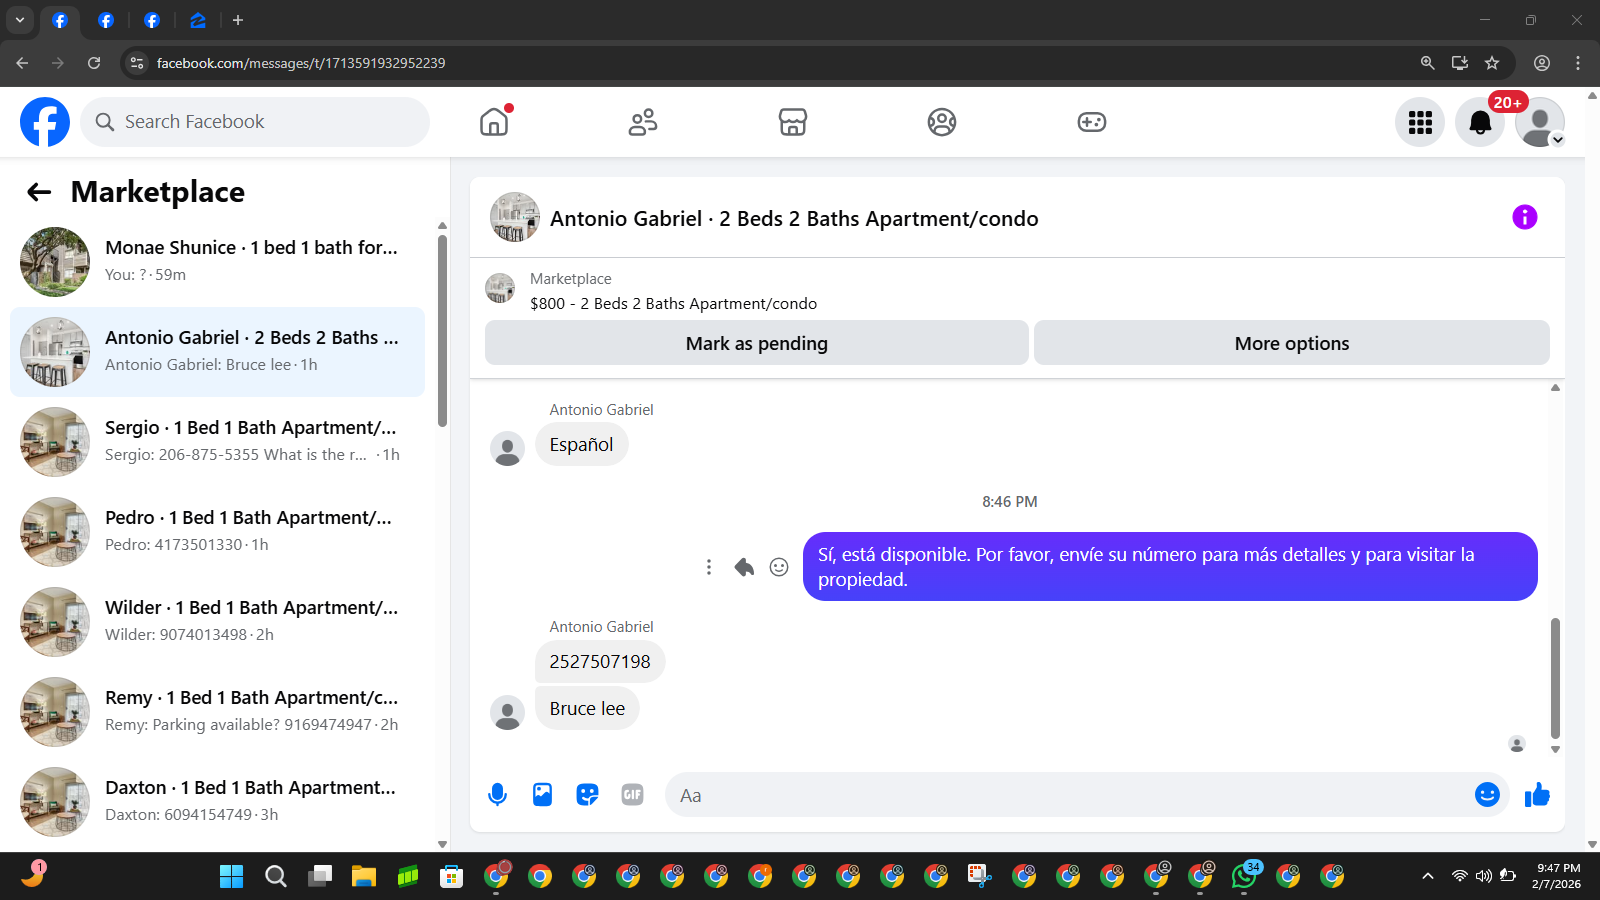Screen dimensions: 1600x900
Task: Open Chrome three-dot menu
Action: (x=1578, y=63)
